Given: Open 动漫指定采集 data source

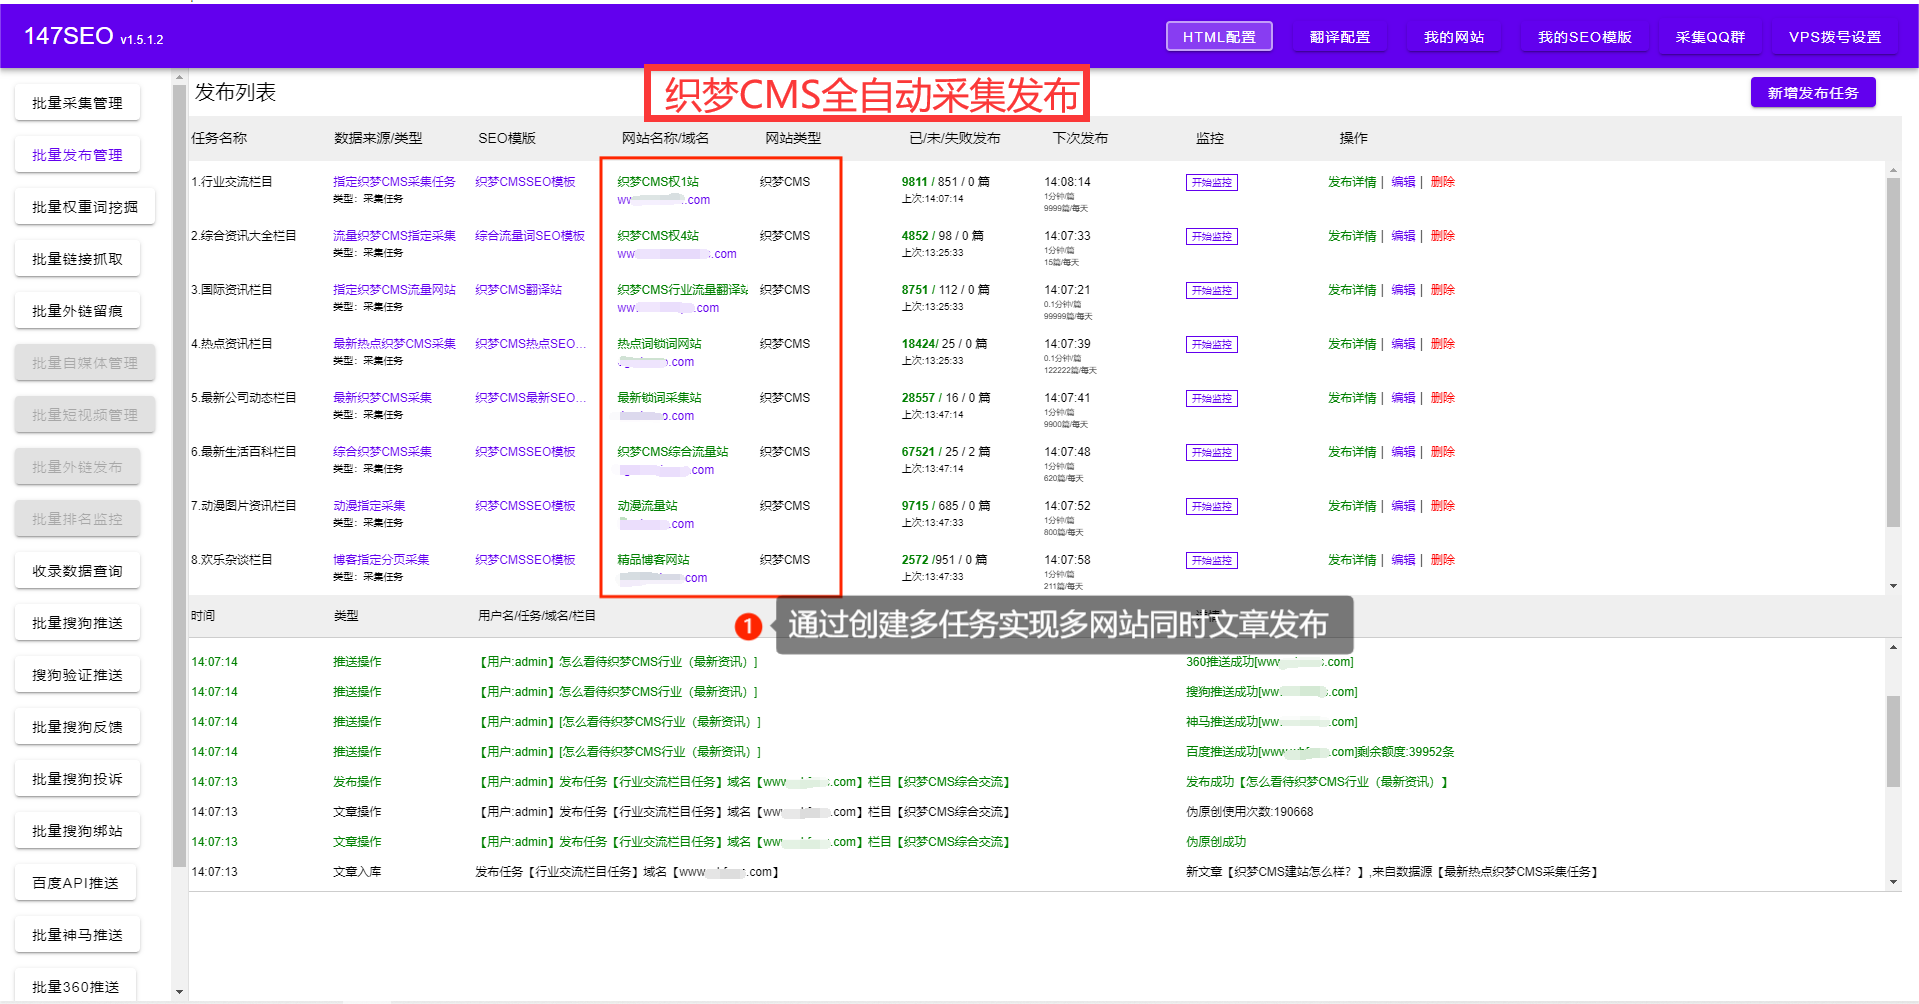Looking at the screenshot, I should [x=369, y=506].
